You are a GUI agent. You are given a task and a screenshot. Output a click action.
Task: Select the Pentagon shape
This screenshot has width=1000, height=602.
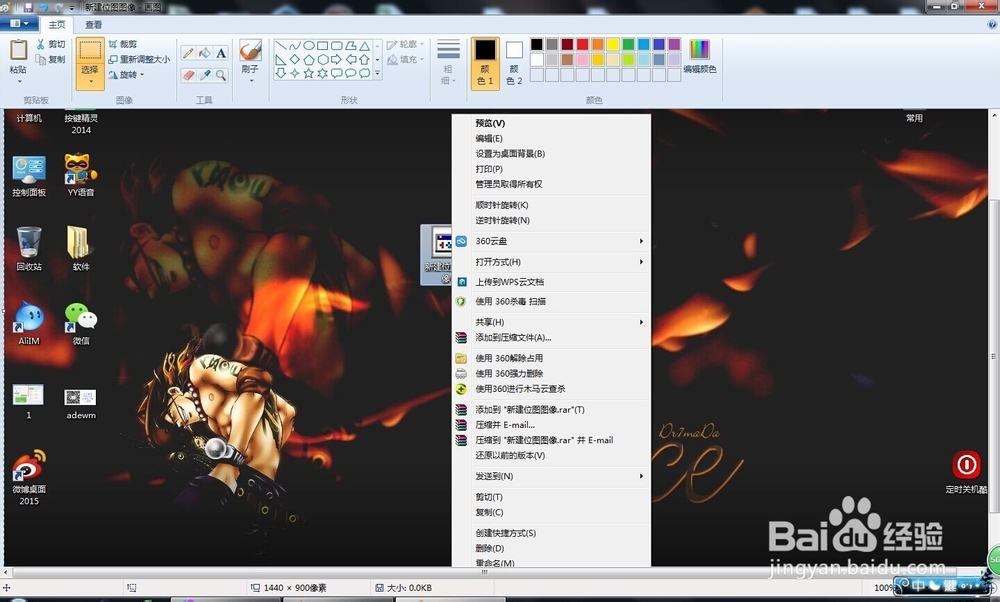coord(309,60)
